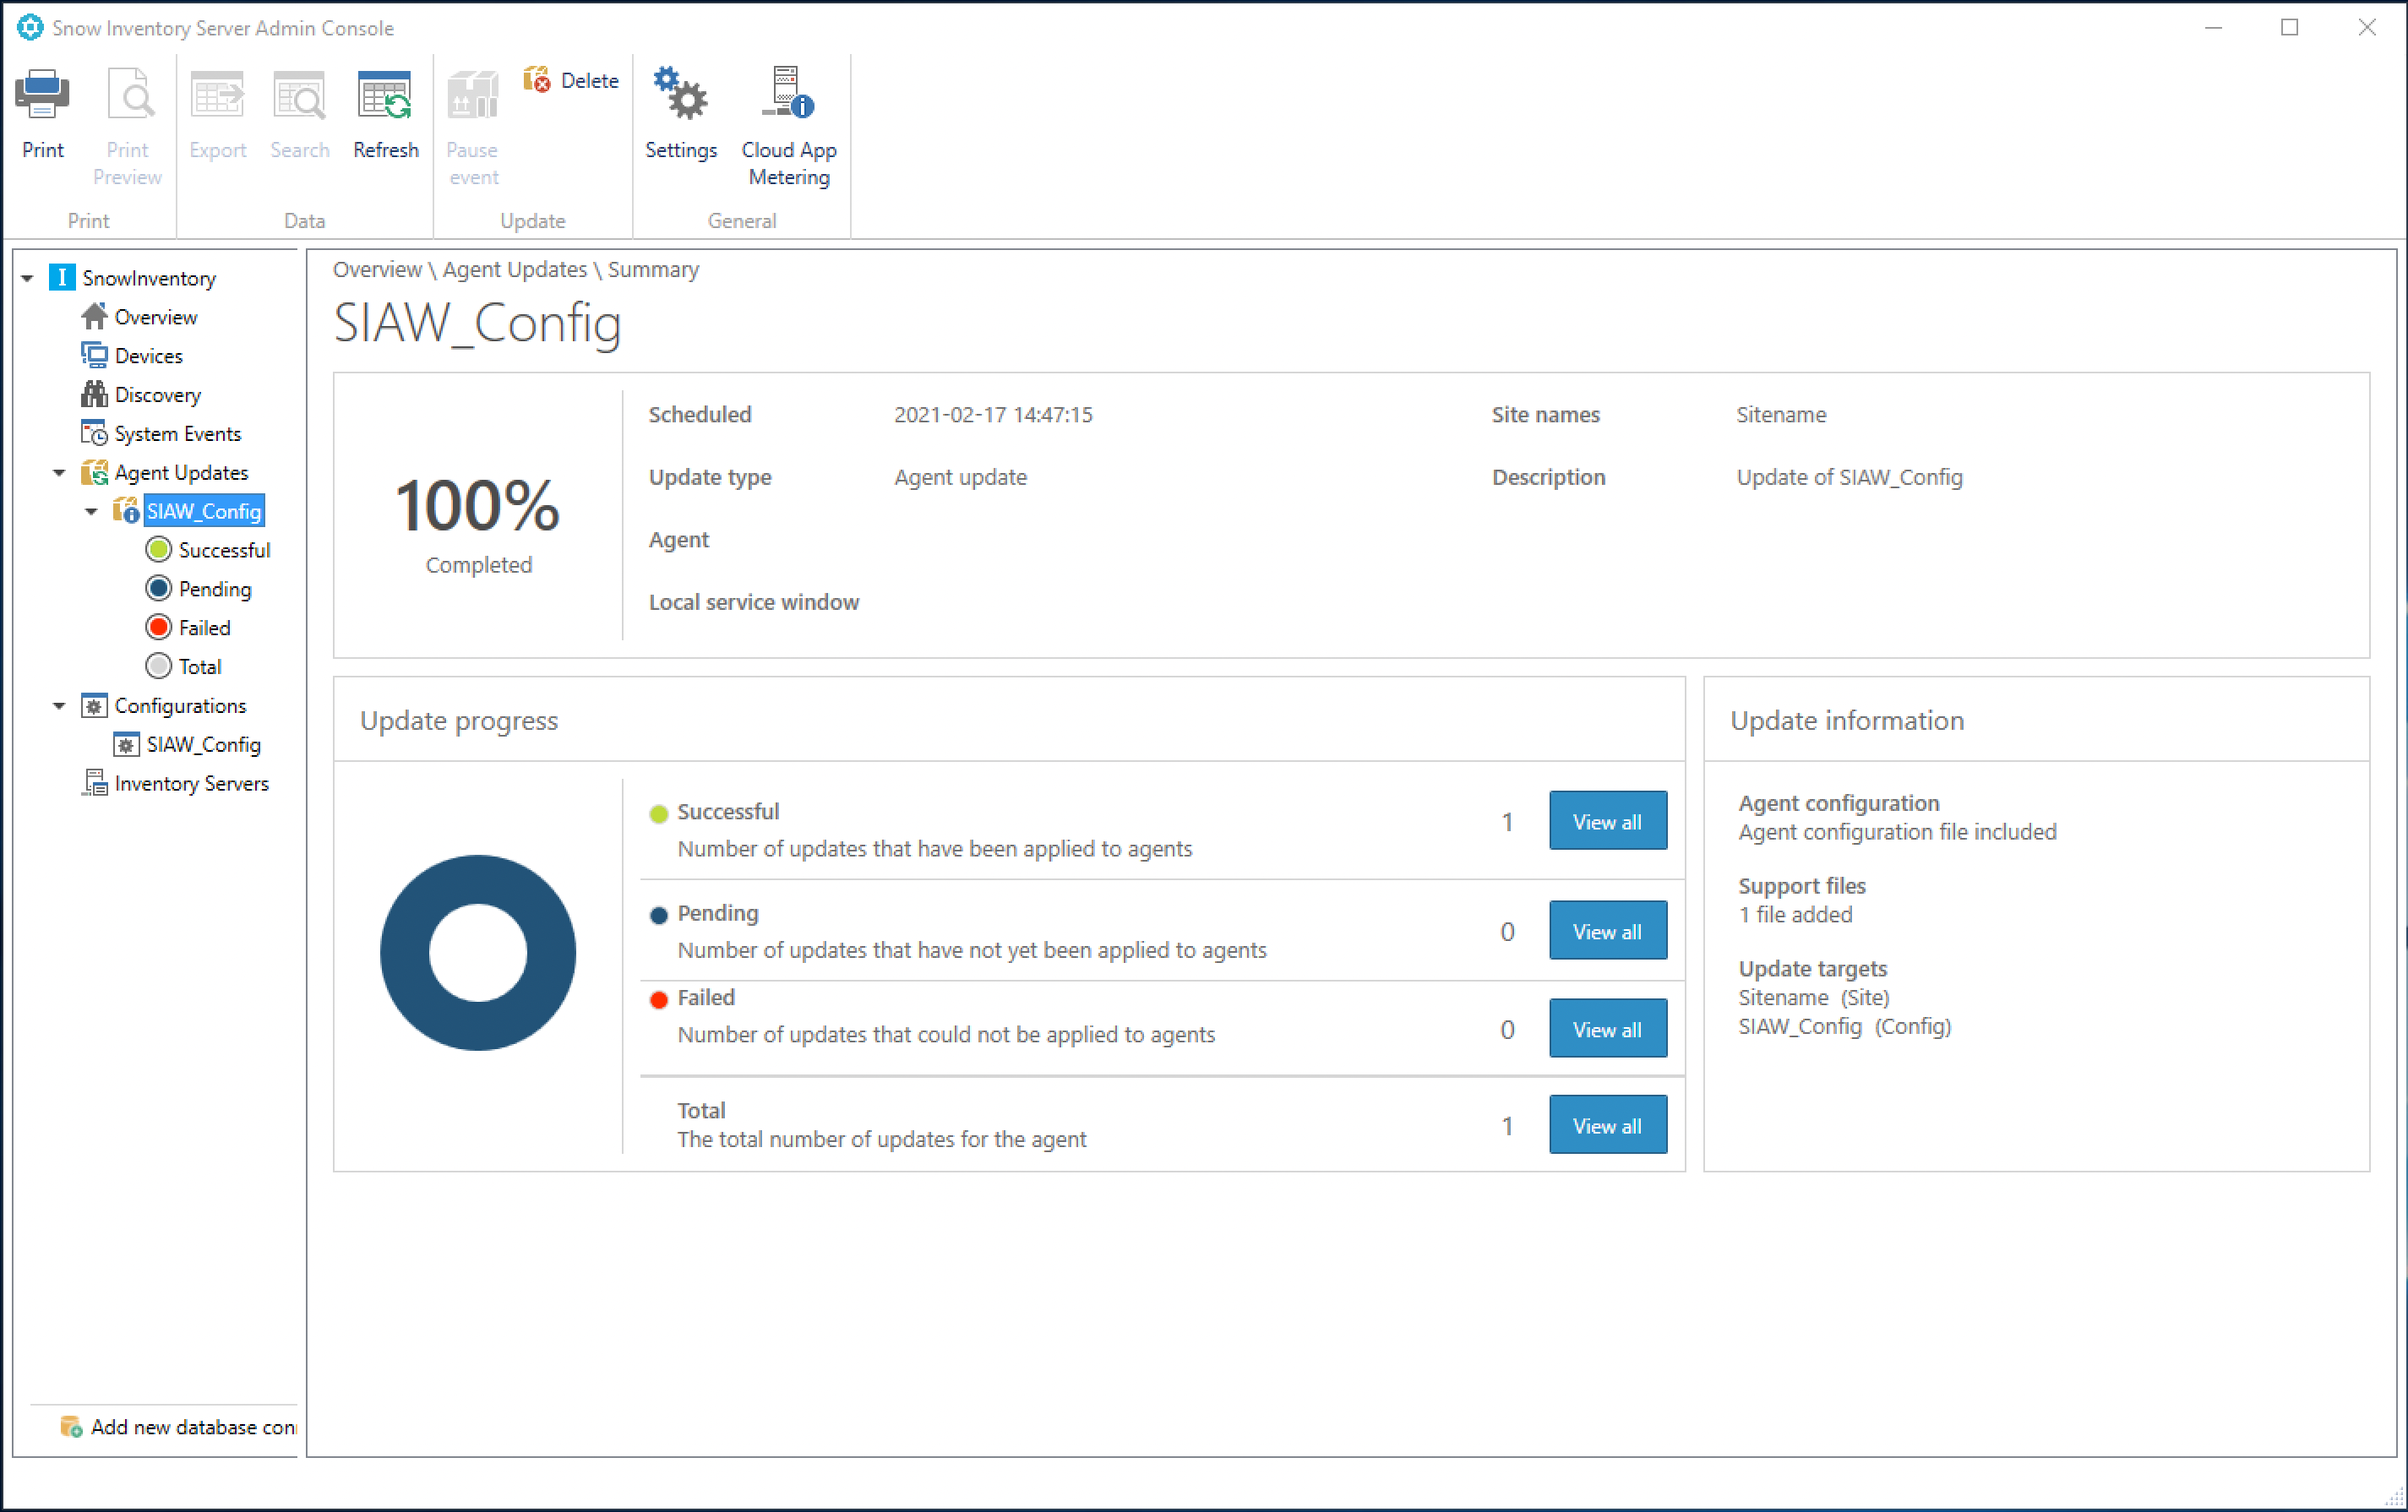Collapse the SIAW_Config update branch

(x=91, y=512)
